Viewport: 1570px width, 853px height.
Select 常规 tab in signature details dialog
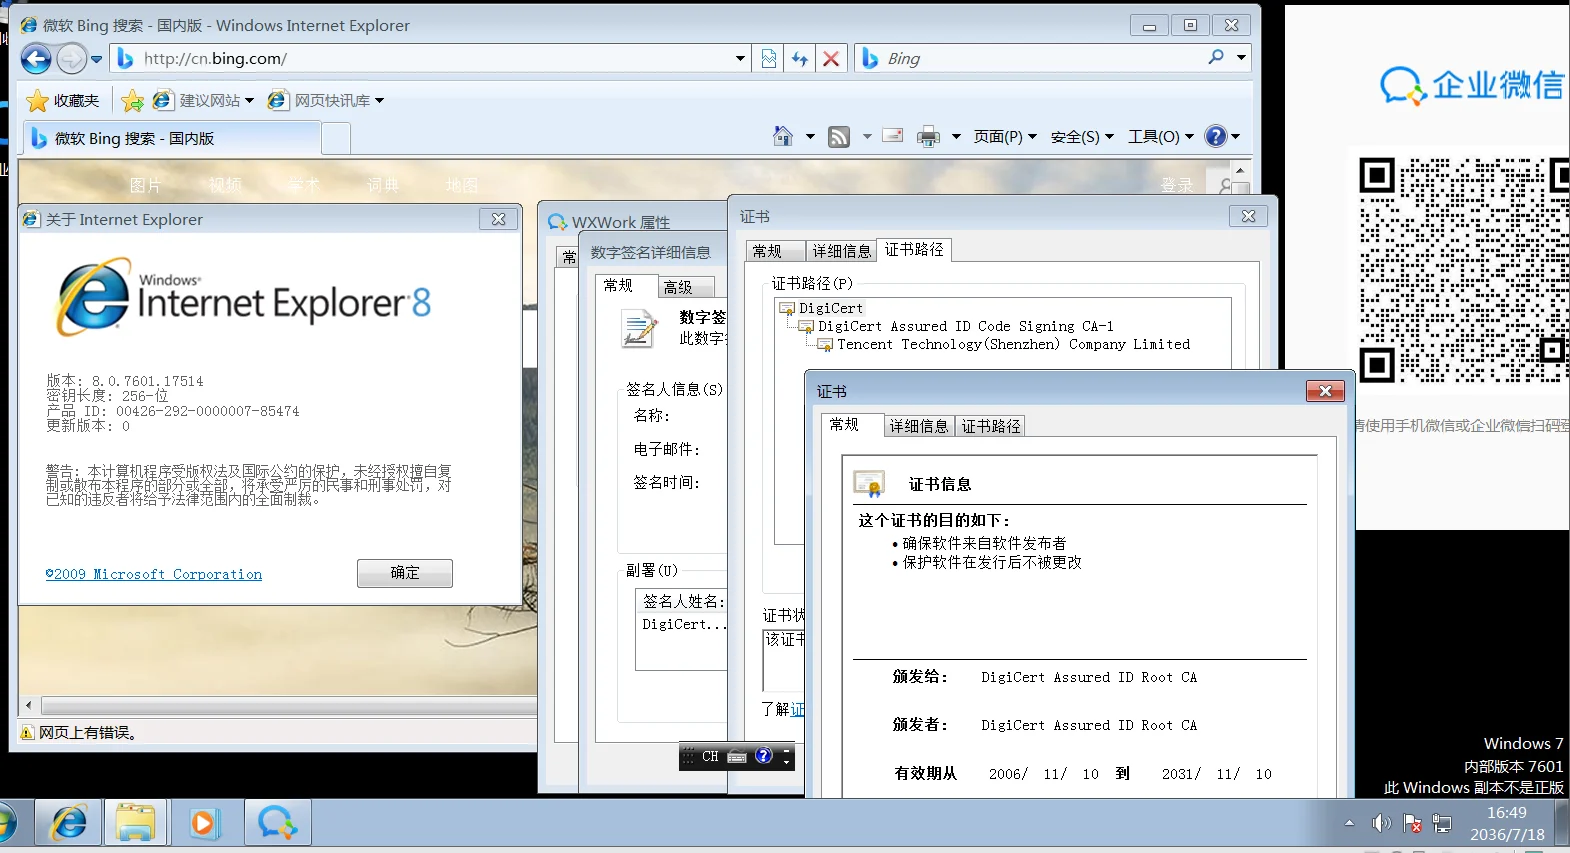[625, 286]
